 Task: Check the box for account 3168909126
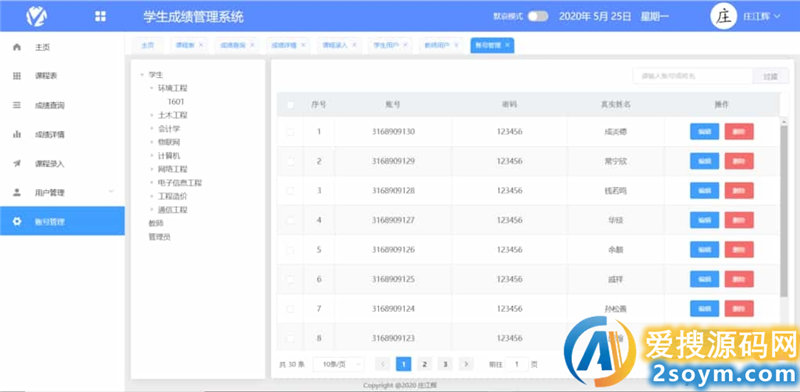coord(291,250)
